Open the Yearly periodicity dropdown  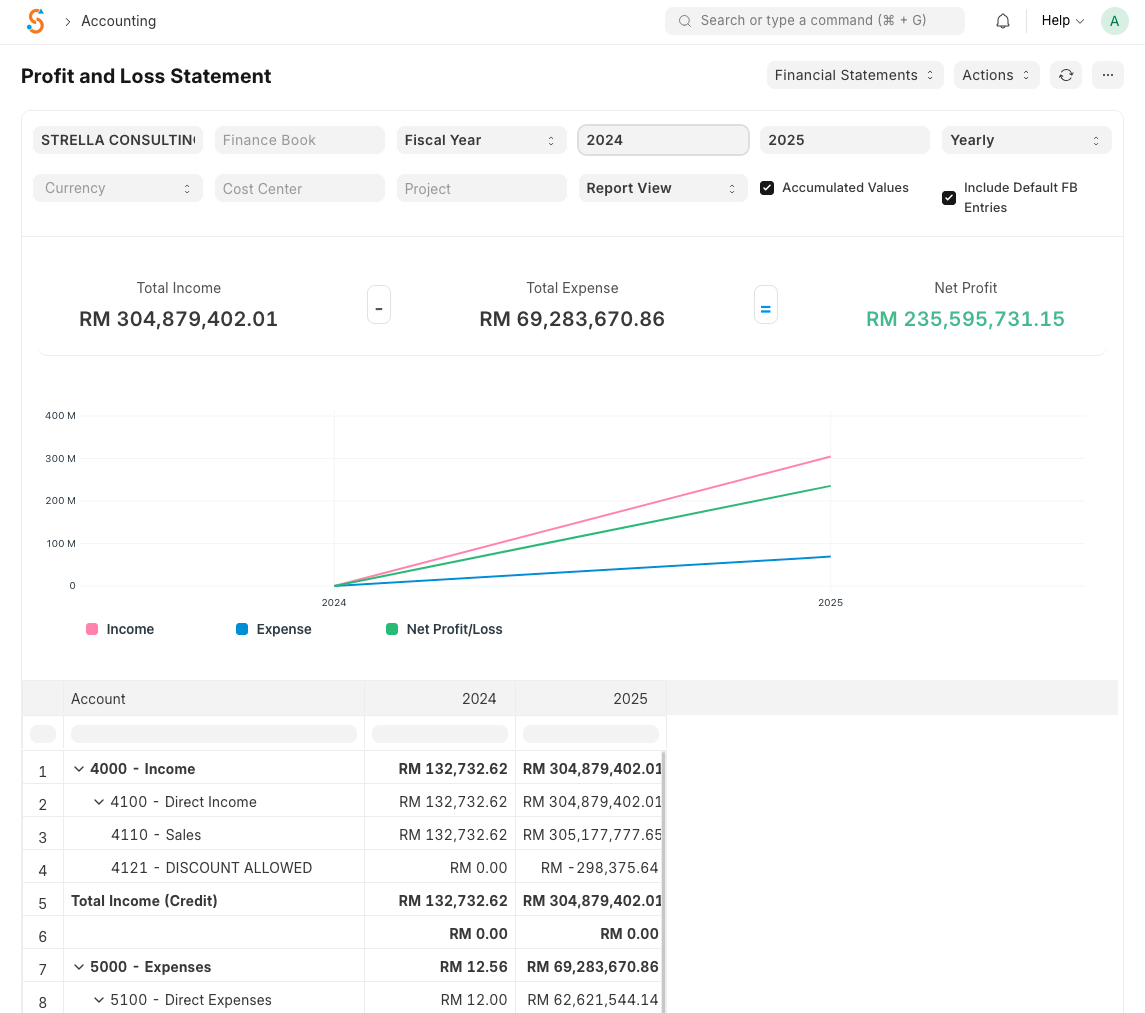1026,141
